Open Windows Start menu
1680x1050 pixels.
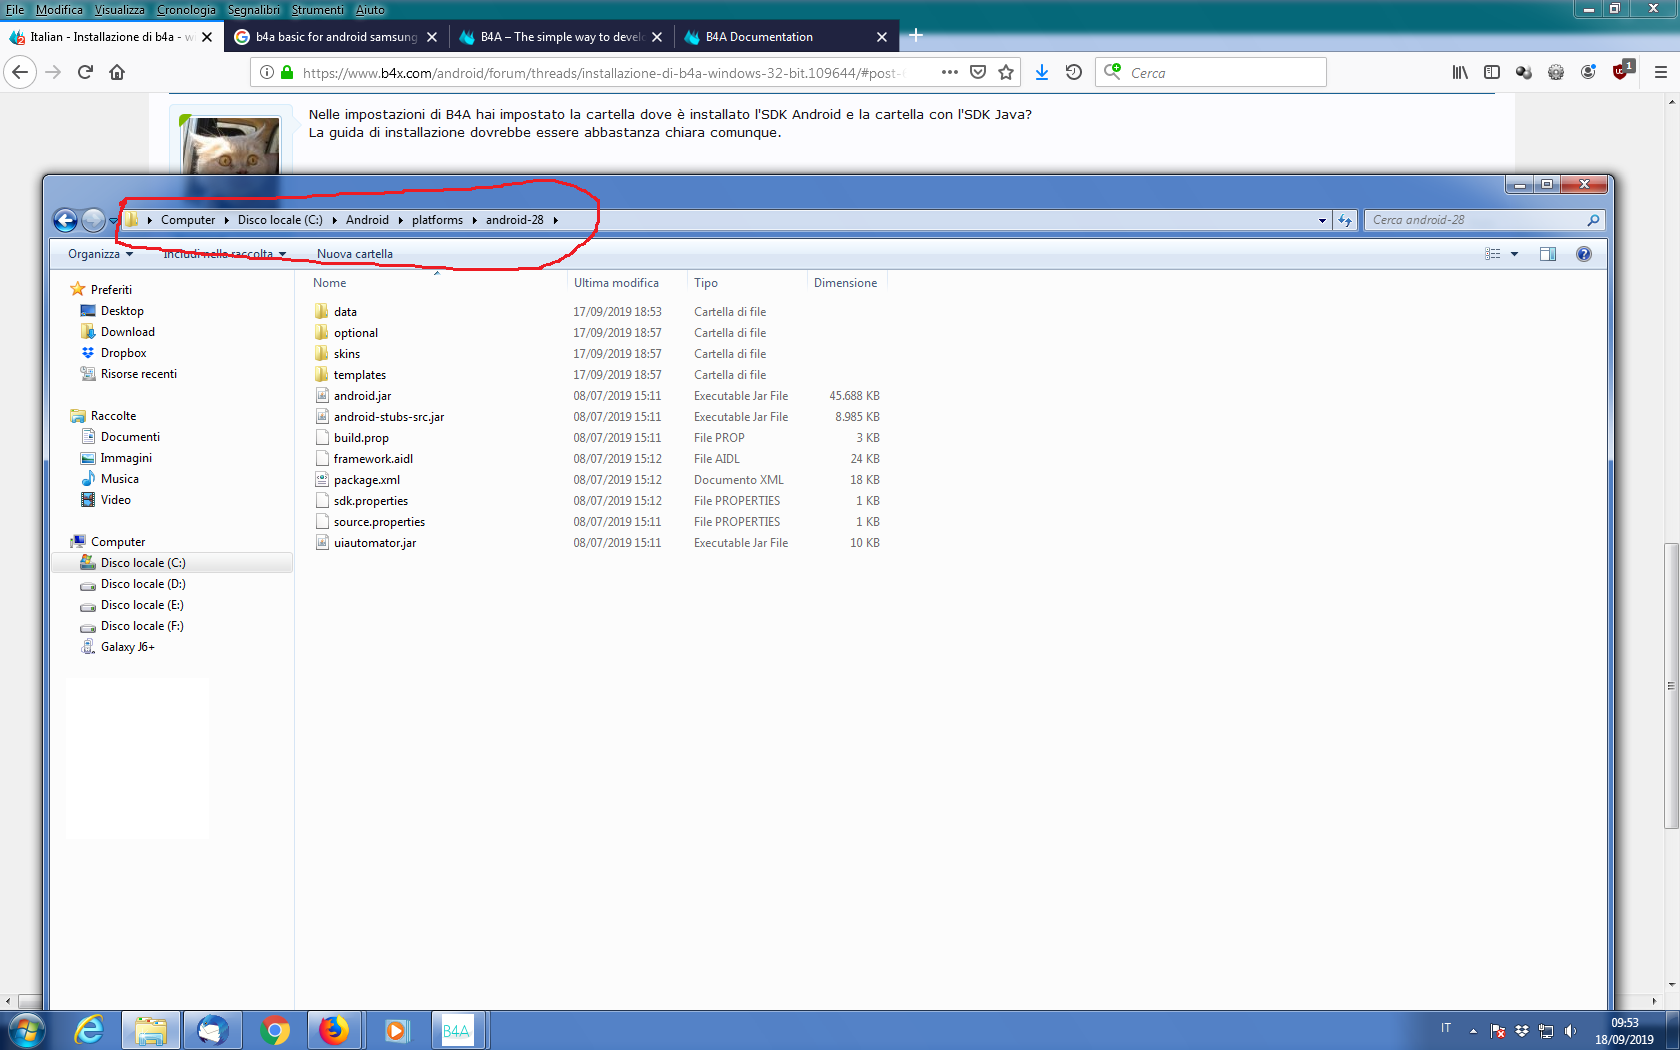point(27,1030)
